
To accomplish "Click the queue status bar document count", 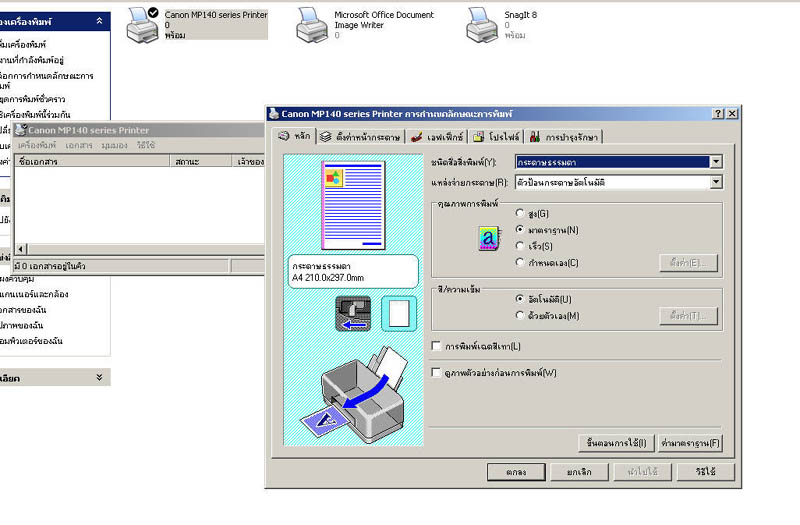I will pos(50,266).
